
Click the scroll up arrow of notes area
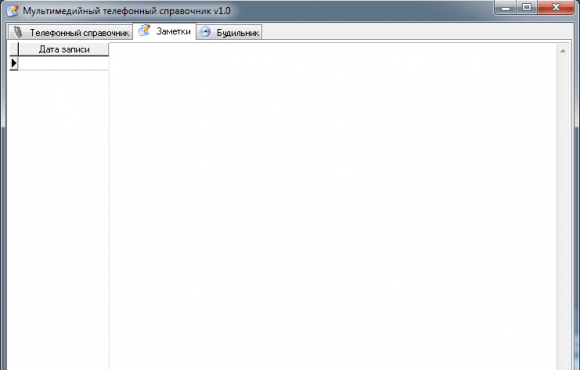[x=563, y=51]
